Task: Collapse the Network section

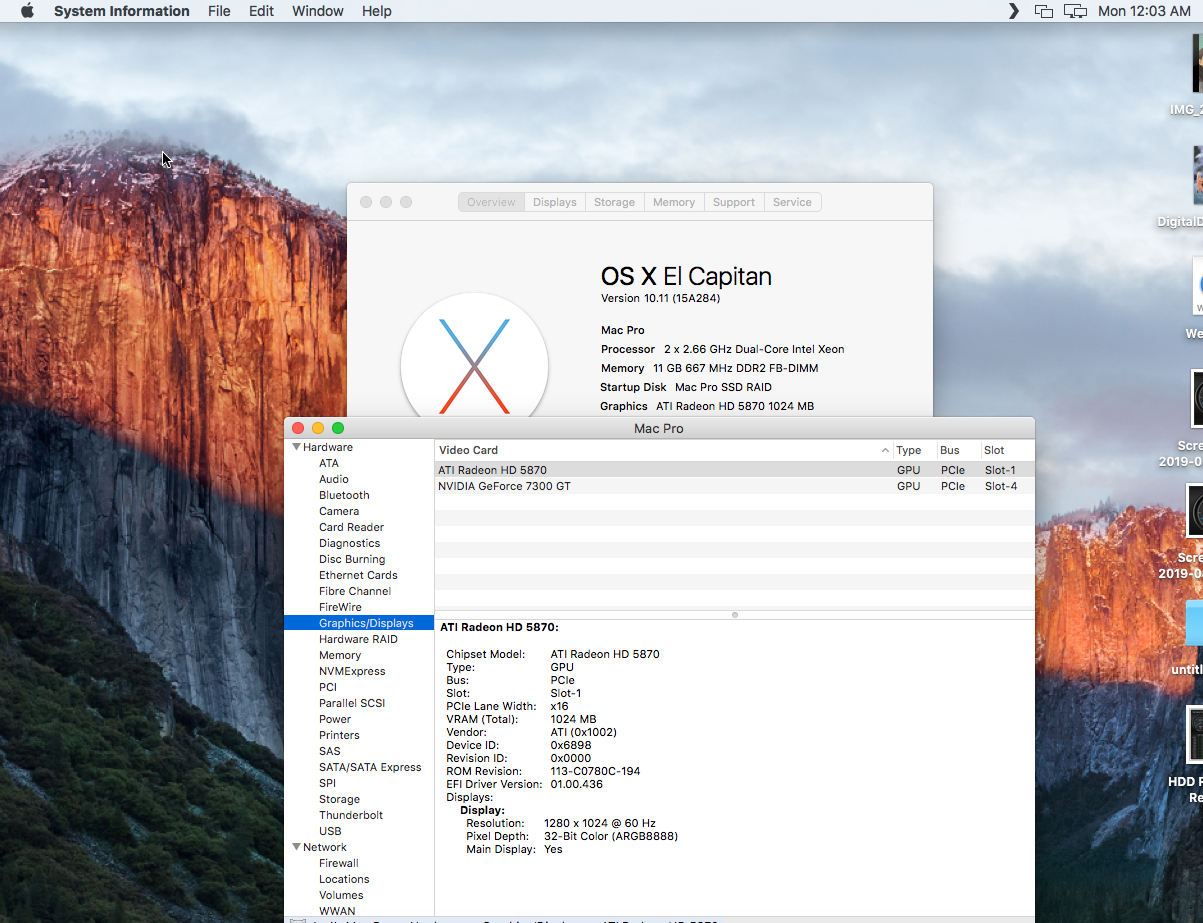Action: [297, 847]
